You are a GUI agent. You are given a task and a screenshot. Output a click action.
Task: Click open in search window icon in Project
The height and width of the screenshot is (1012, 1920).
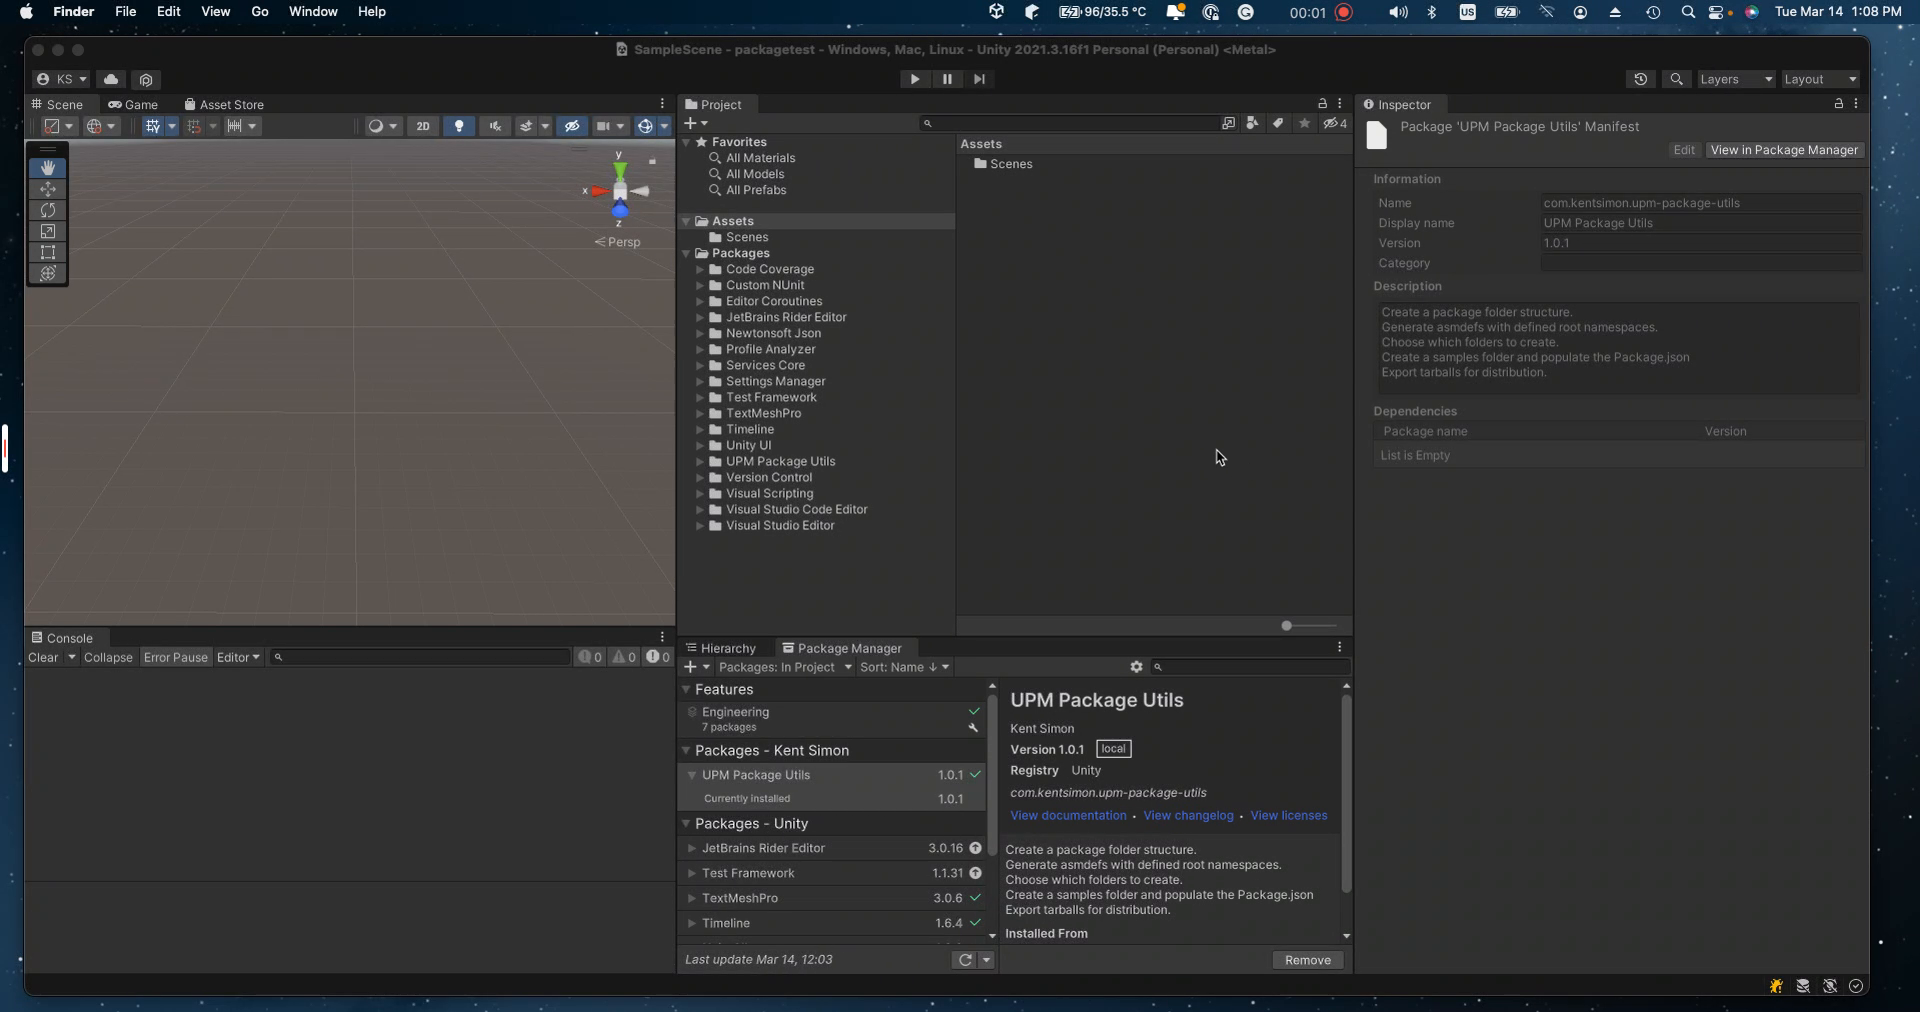(x=1228, y=123)
